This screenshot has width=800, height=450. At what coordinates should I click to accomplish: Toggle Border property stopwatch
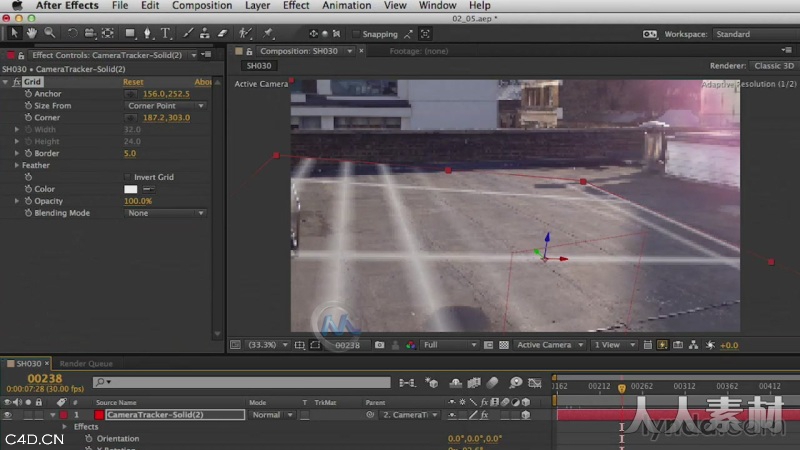pos(28,154)
